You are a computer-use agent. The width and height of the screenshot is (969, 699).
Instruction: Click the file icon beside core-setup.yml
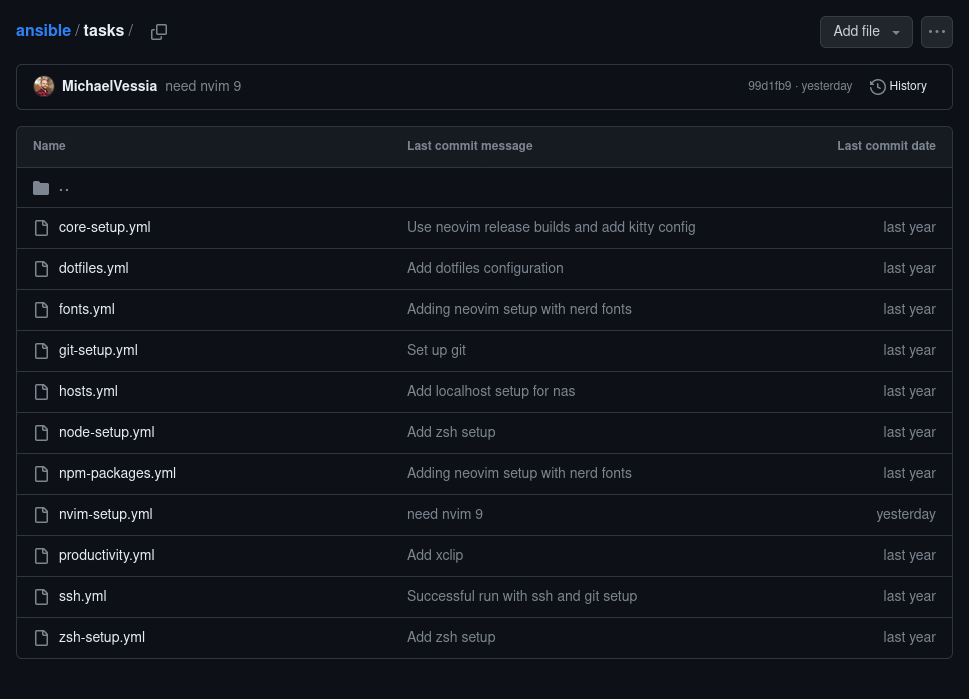(41, 228)
